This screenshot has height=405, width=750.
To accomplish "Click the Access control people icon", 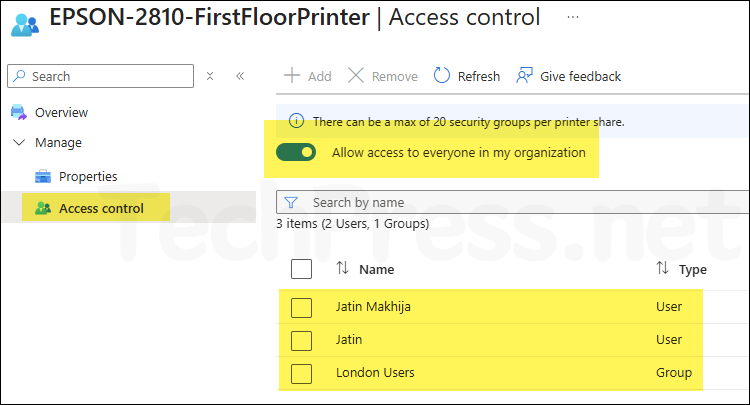I will (x=43, y=208).
